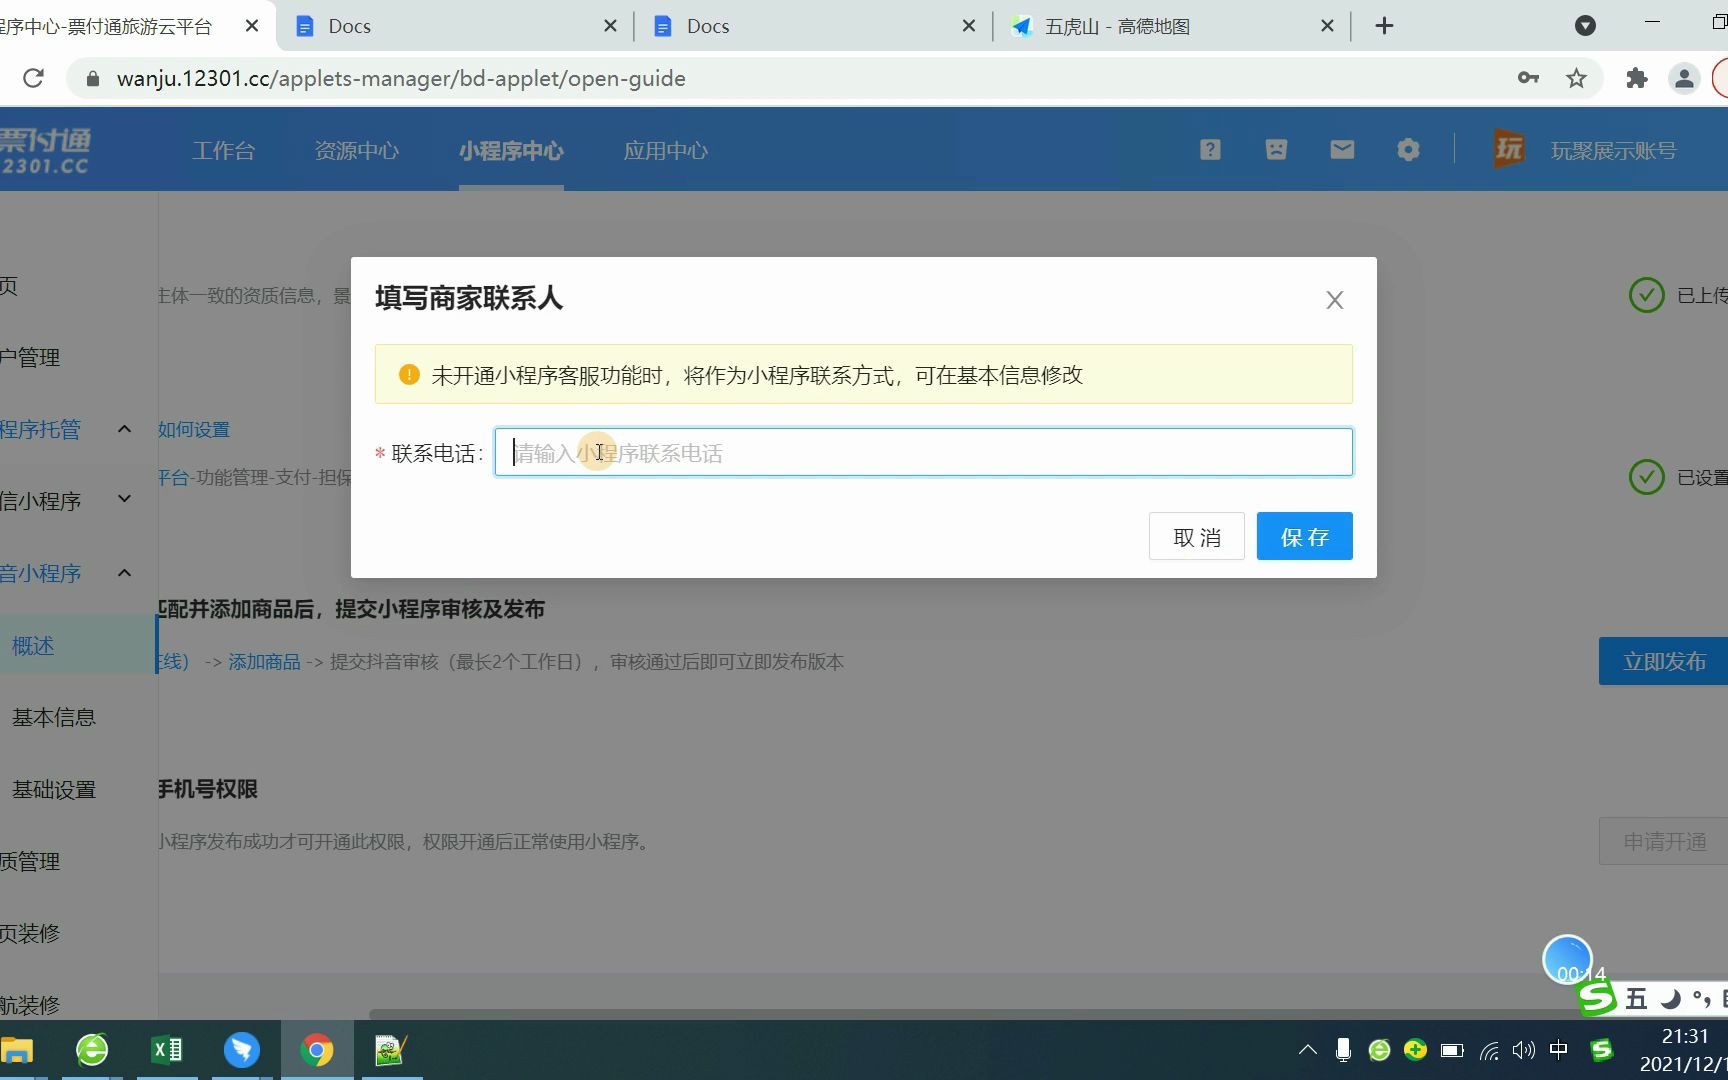1728x1080 pixels.
Task: Open the Wi-Fi network tray icon
Action: click(1489, 1050)
